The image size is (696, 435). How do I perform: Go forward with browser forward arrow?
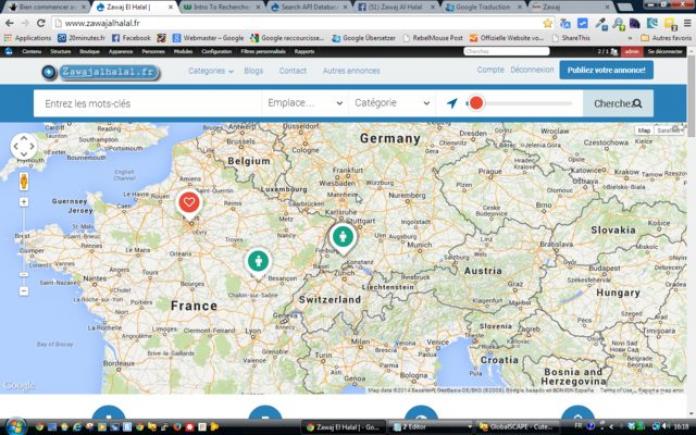25,23
